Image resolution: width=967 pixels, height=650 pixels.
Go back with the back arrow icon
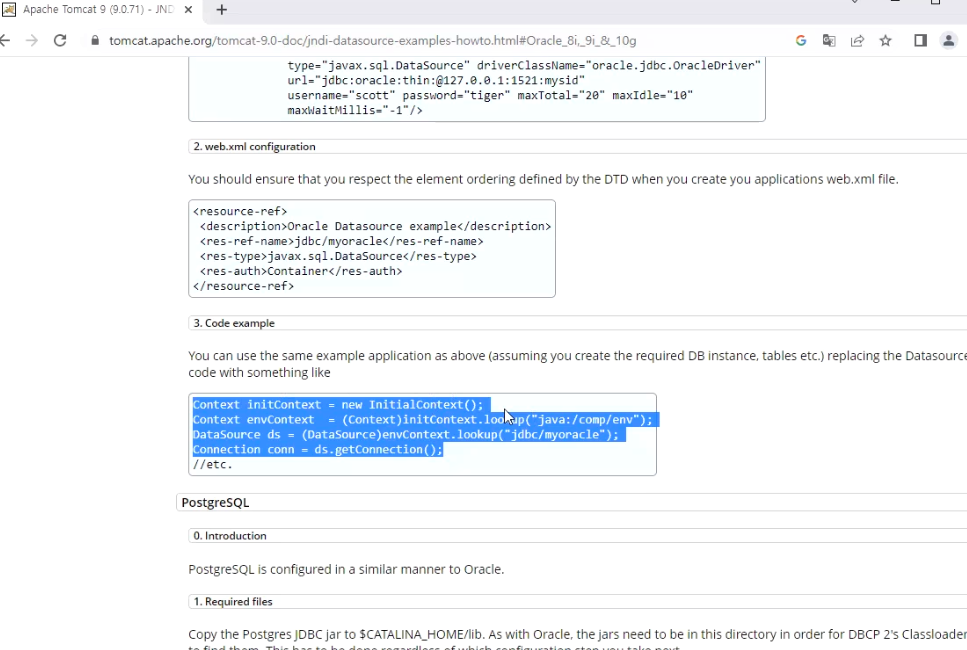pyautogui.click(x=5, y=41)
